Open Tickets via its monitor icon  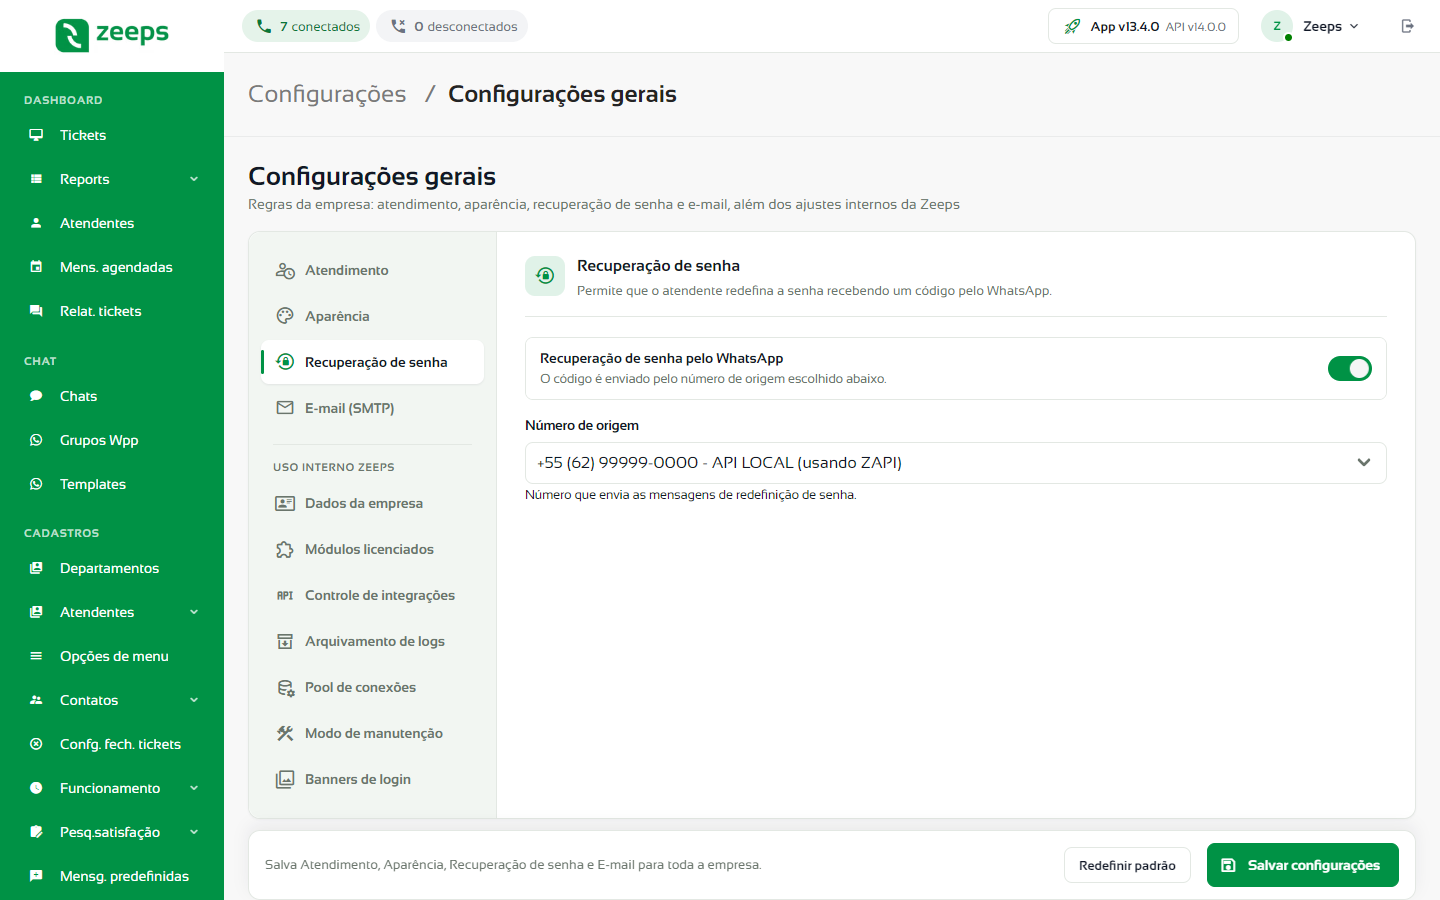click(36, 135)
